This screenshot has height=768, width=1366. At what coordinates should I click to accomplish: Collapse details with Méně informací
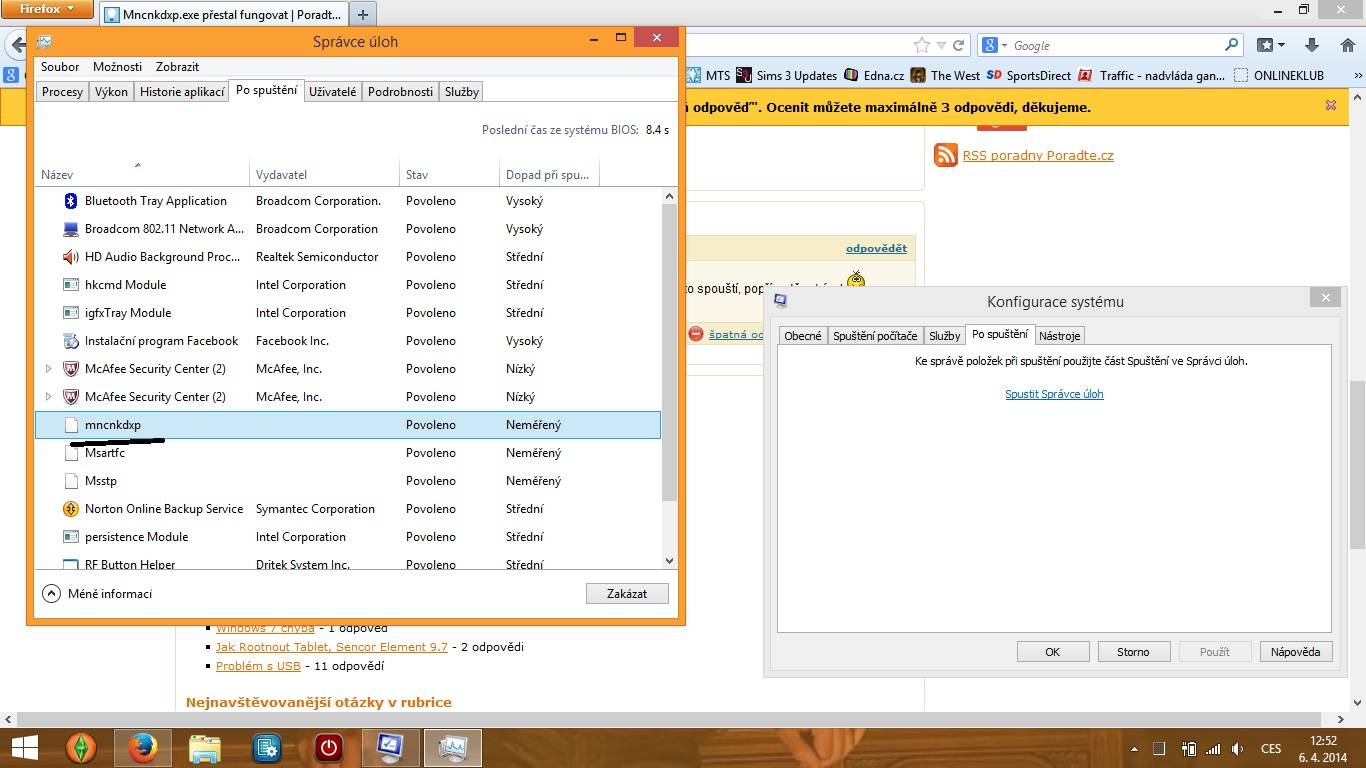point(98,593)
